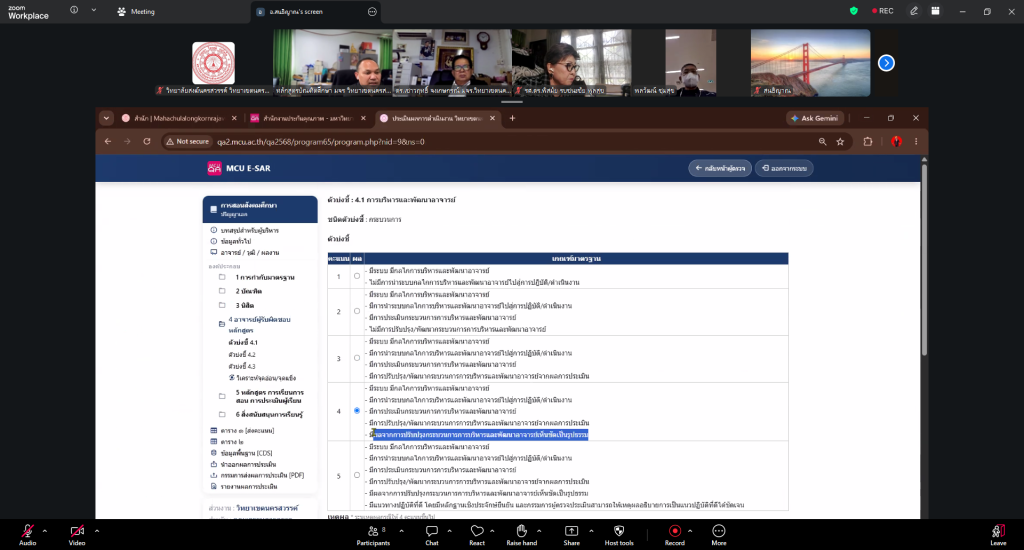Click the React heart icon
The image size is (1024, 550).
(x=477, y=531)
